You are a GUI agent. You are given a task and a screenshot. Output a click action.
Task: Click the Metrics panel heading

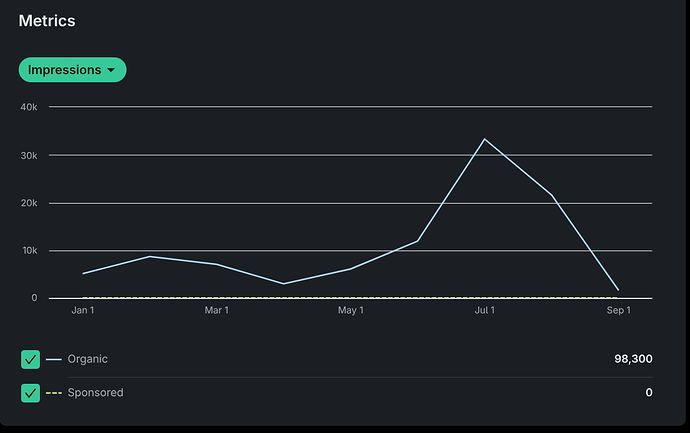47,20
